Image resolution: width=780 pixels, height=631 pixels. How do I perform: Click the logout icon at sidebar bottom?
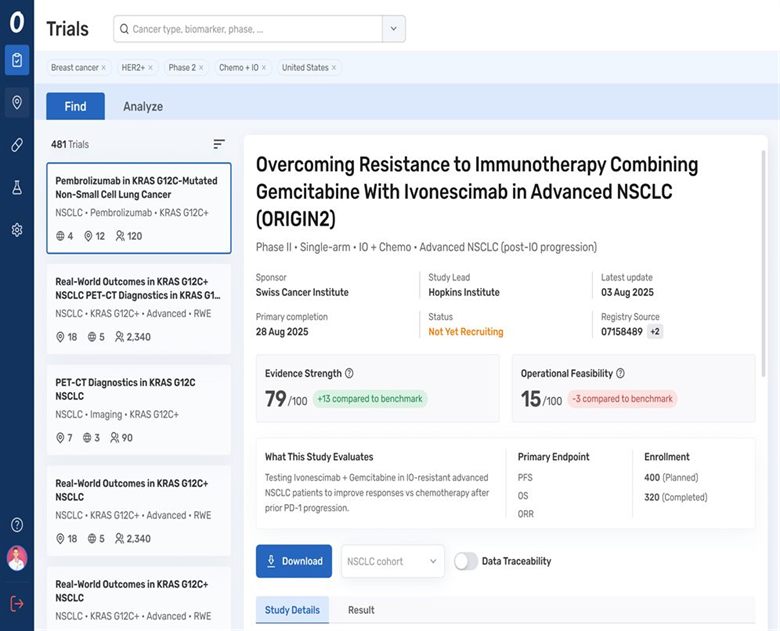(16, 603)
